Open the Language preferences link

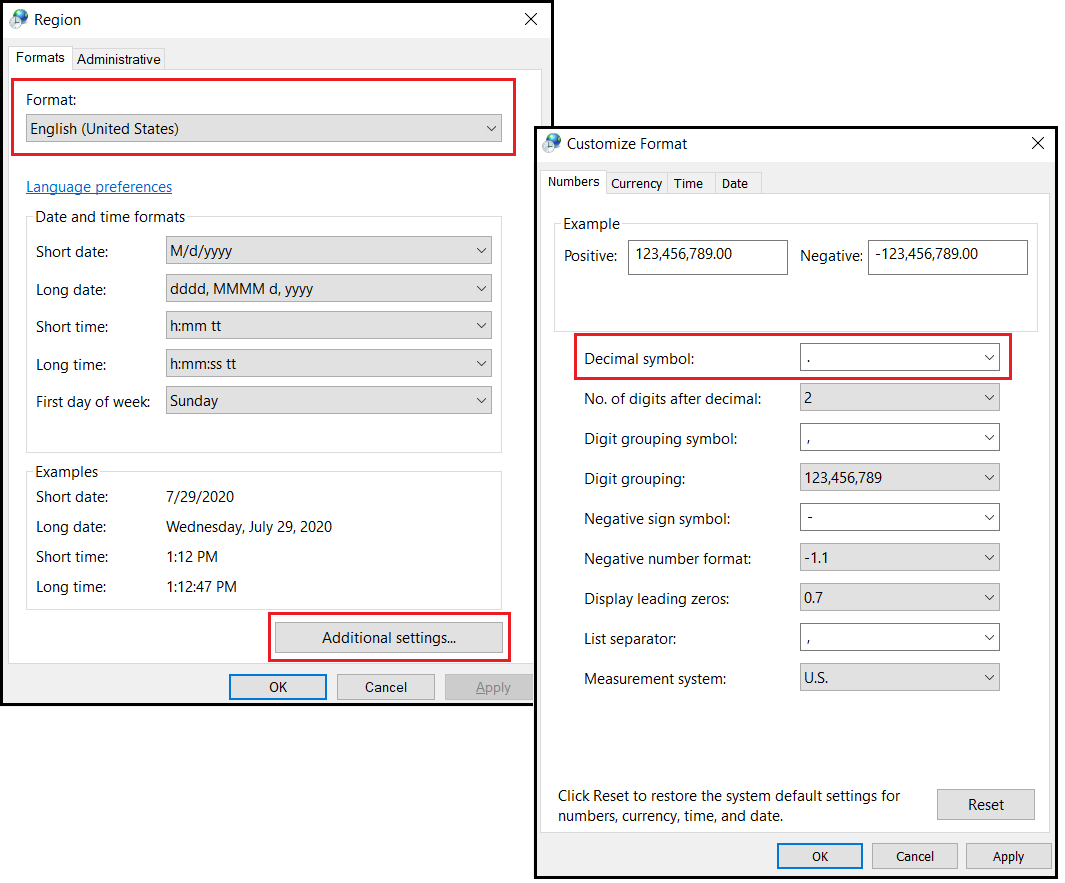[99, 186]
